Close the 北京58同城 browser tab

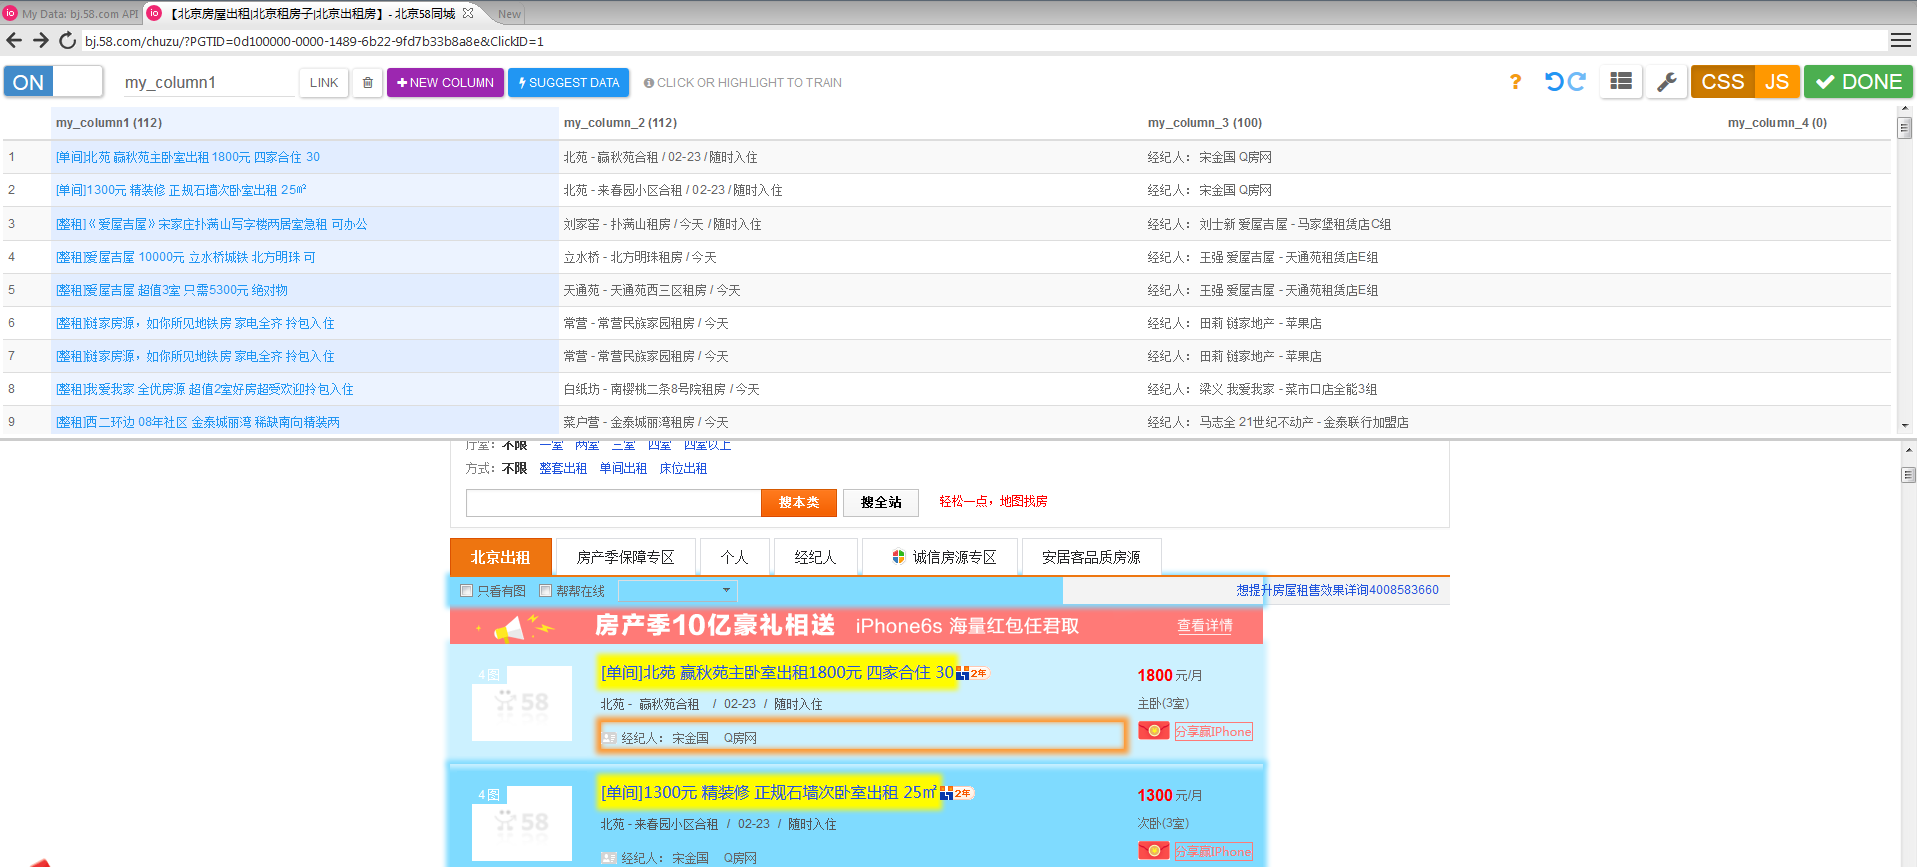(468, 14)
